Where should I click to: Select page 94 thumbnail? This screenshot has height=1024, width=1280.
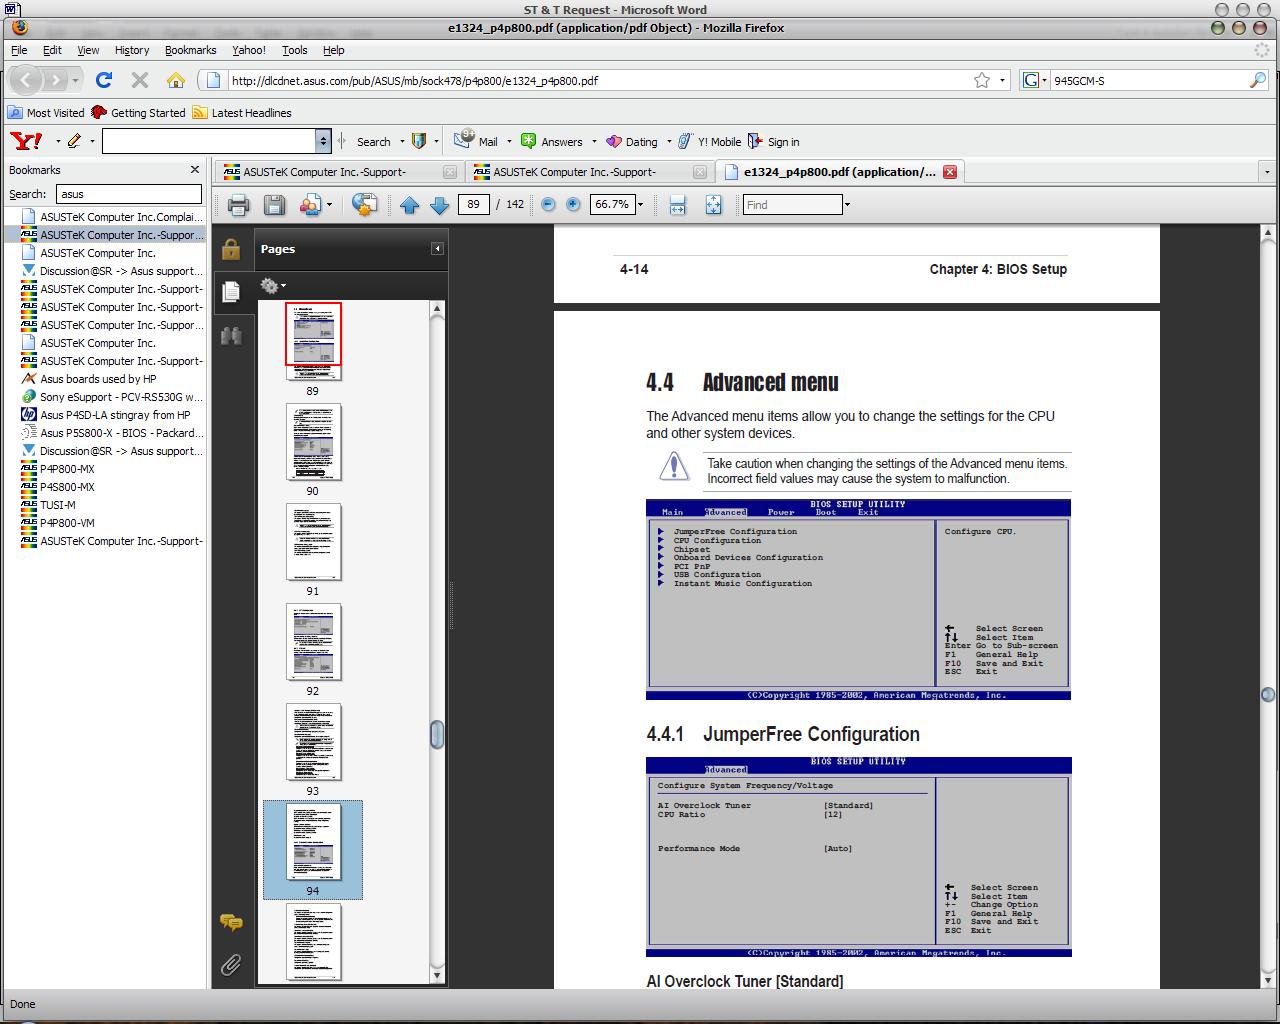(313, 843)
